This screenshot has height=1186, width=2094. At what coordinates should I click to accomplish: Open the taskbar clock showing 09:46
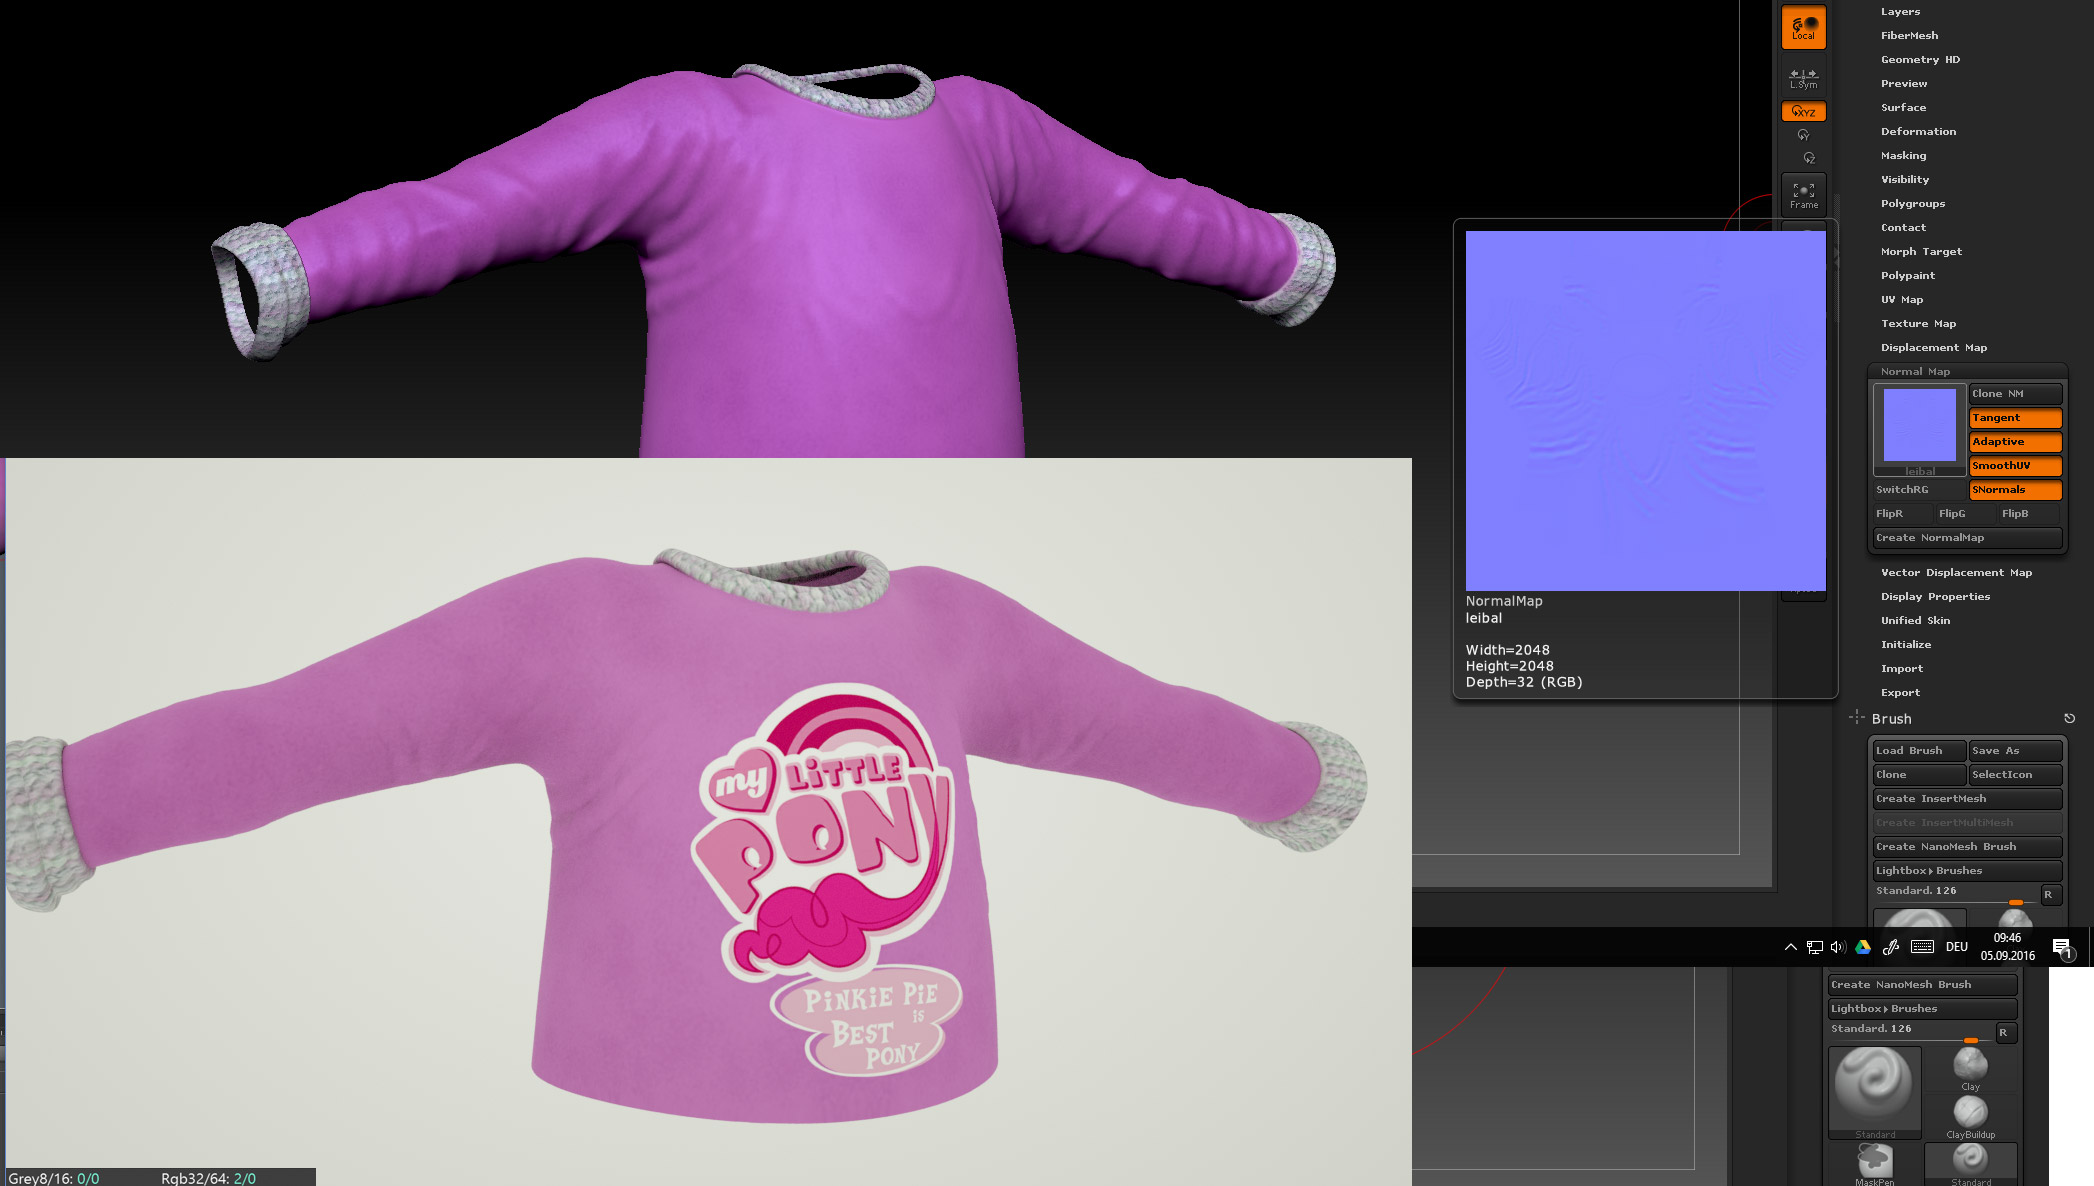click(2007, 947)
